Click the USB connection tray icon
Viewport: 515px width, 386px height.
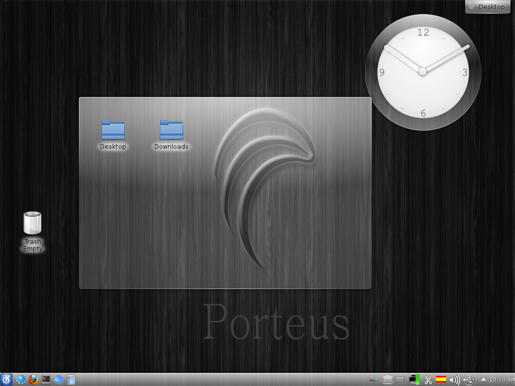(469, 380)
